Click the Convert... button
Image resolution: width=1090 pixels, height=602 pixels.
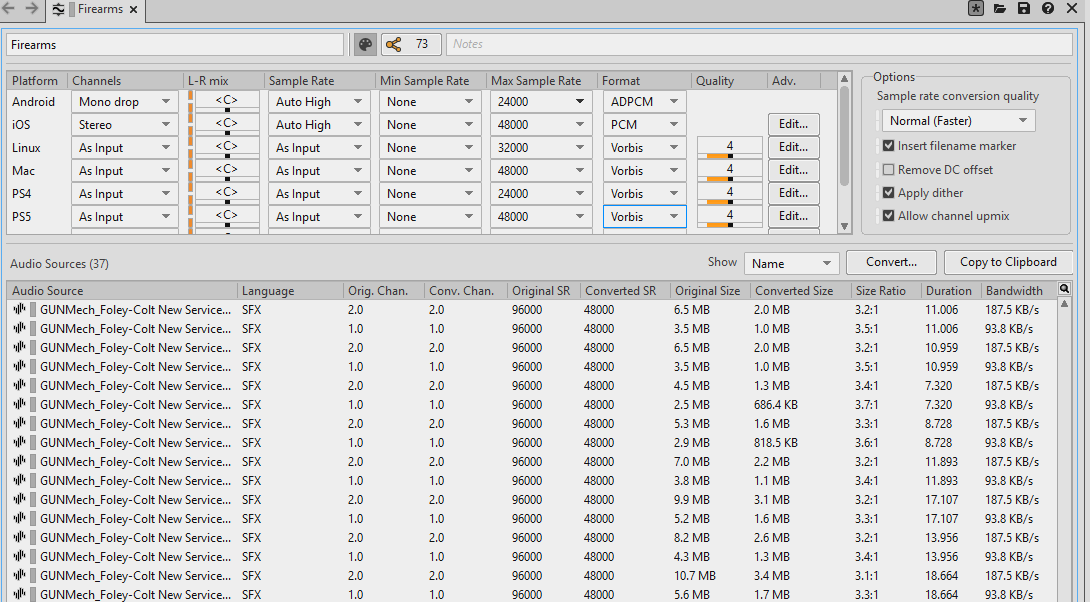point(891,262)
